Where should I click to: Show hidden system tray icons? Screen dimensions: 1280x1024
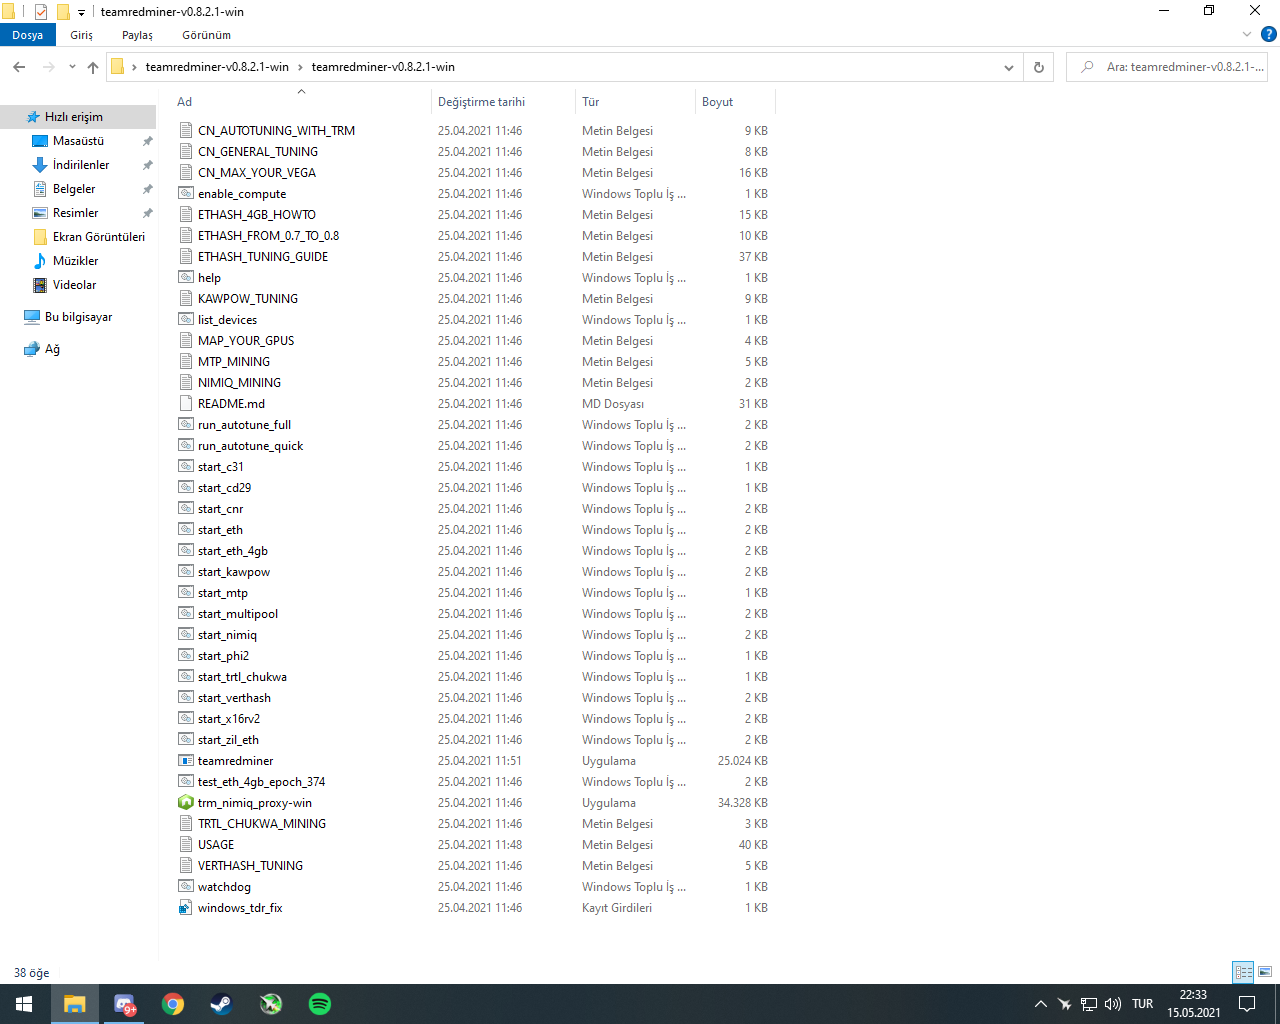pos(1041,1004)
